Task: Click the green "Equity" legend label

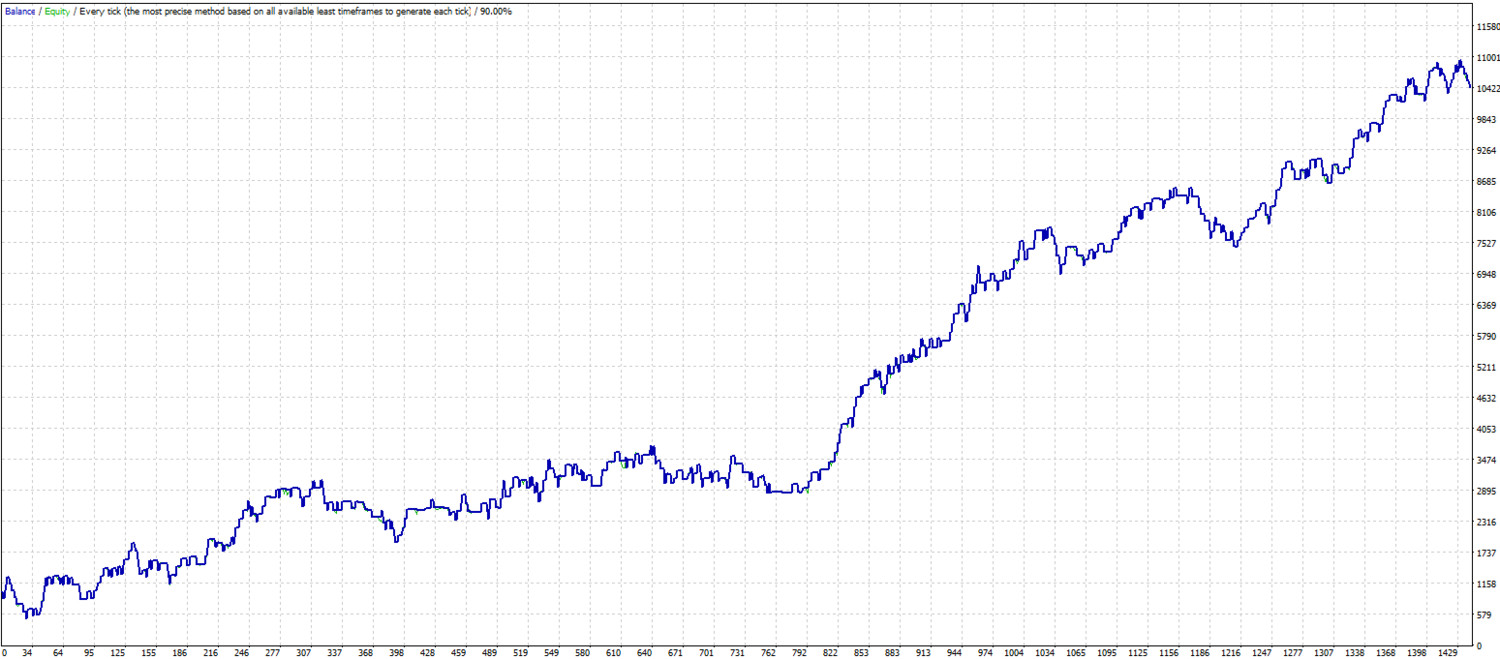Action: 57,11
